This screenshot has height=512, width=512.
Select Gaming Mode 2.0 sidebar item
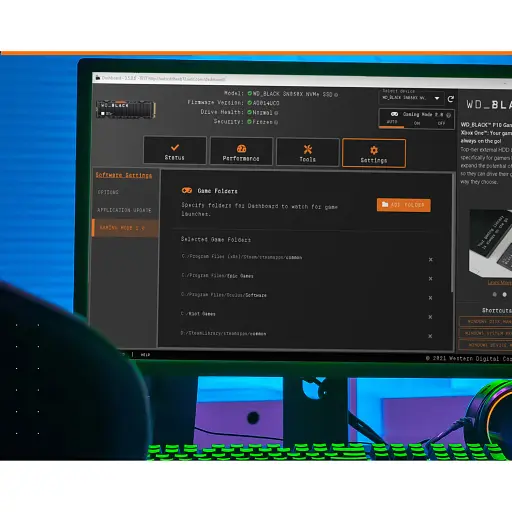point(125,228)
